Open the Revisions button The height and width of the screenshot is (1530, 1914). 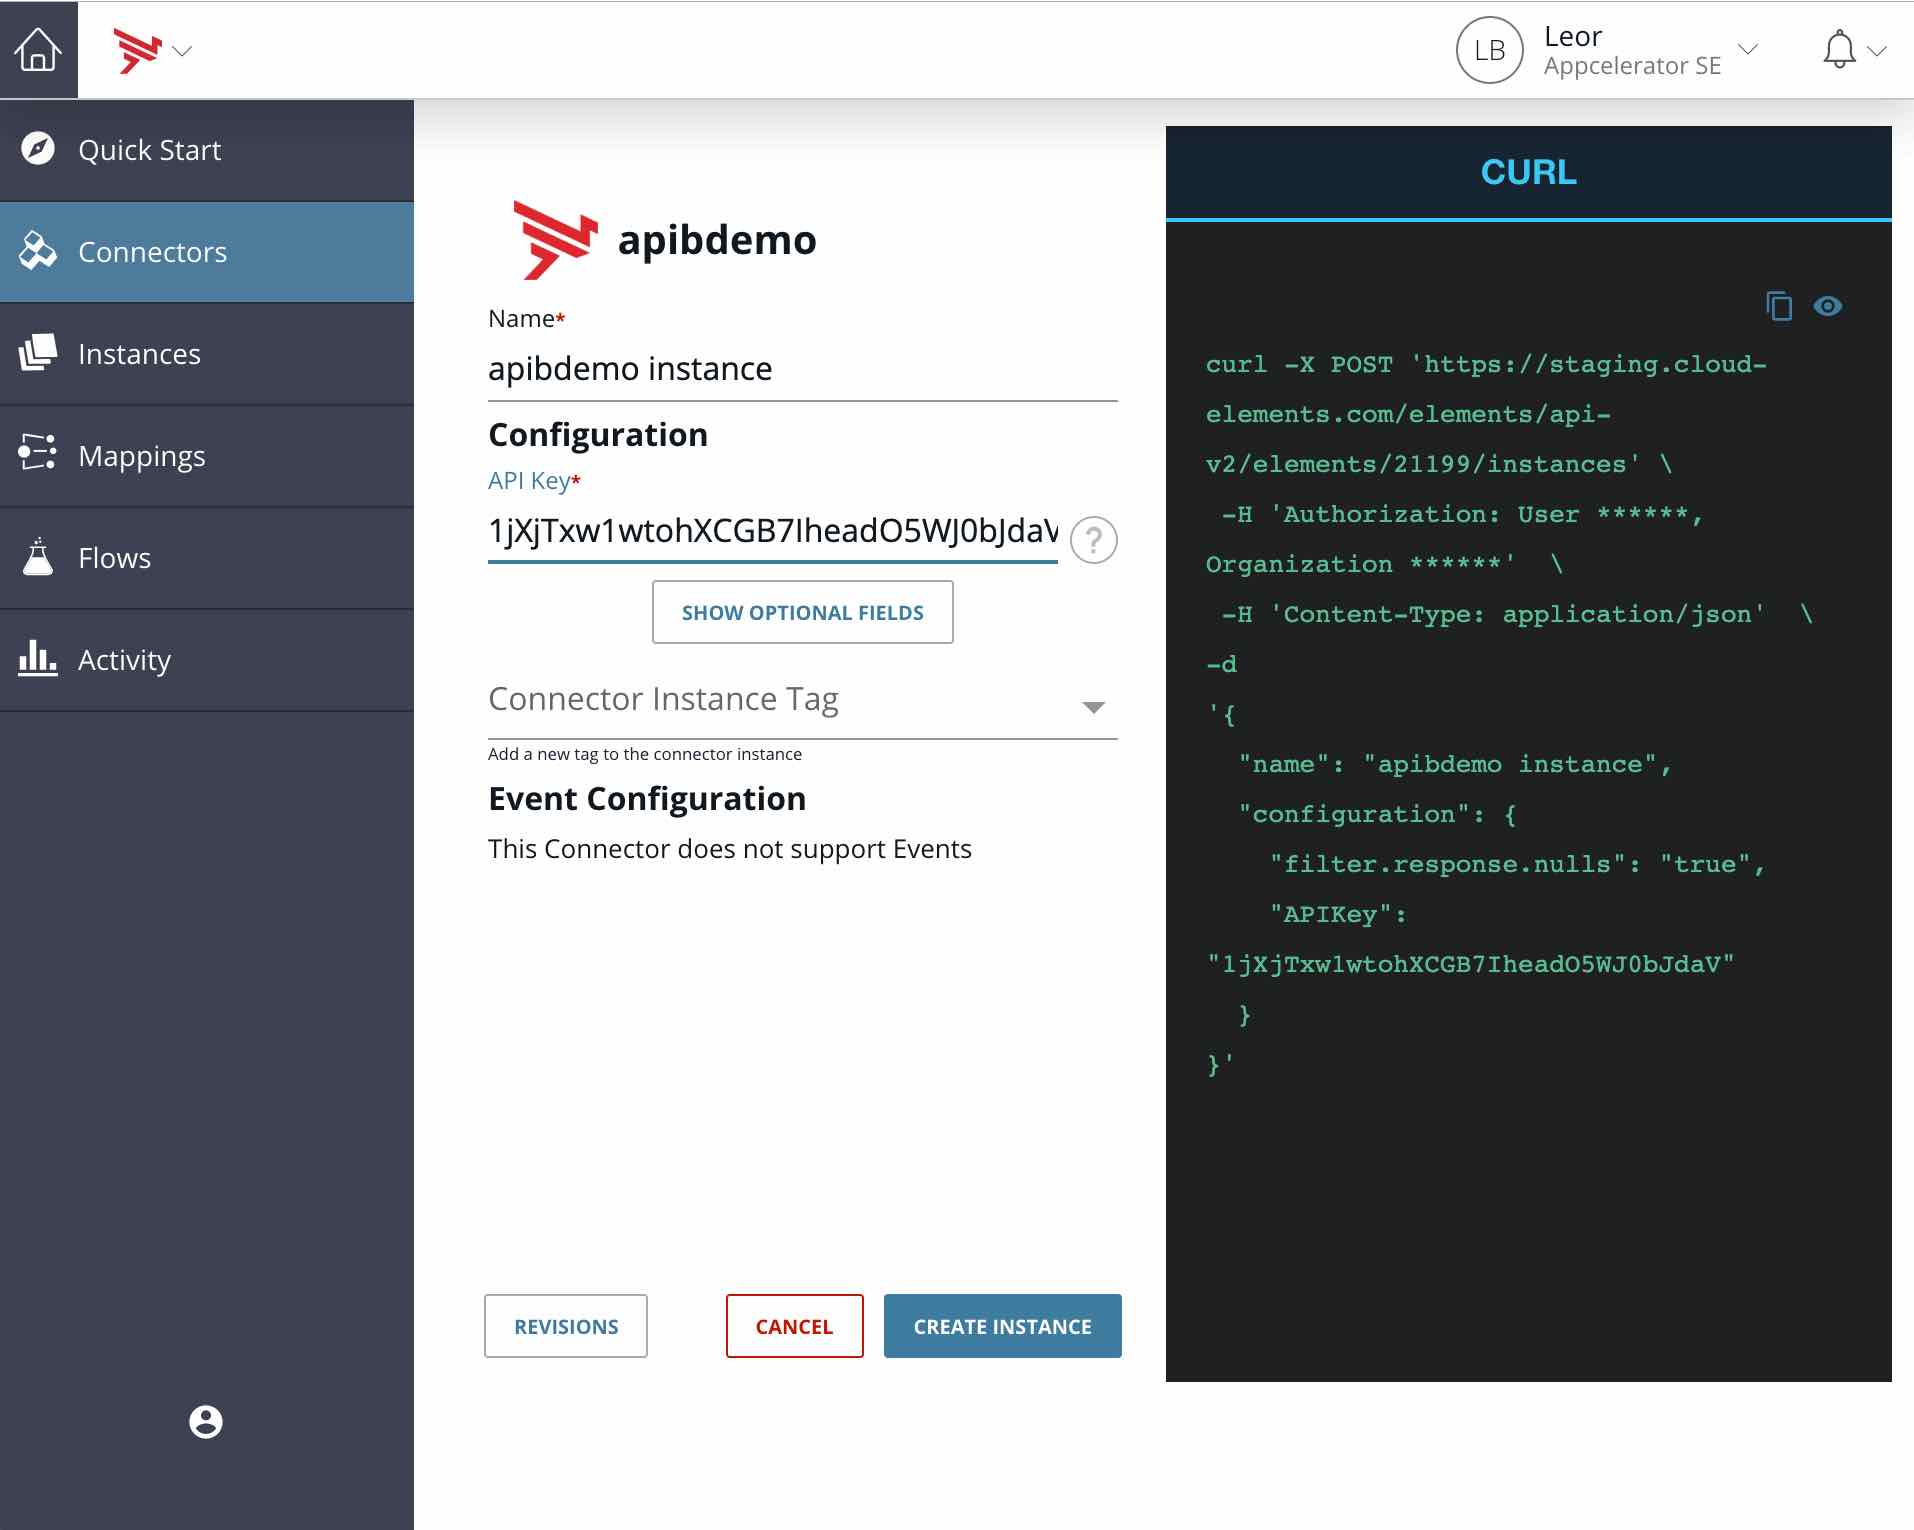click(566, 1326)
